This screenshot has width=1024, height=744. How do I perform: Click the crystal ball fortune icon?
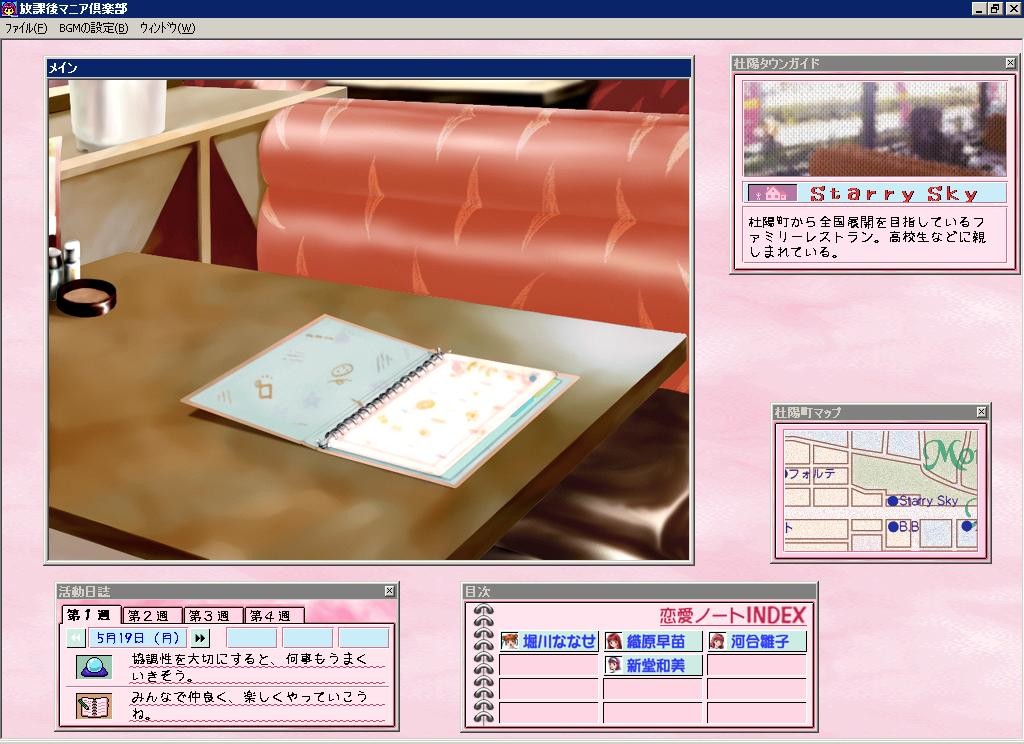coord(94,667)
